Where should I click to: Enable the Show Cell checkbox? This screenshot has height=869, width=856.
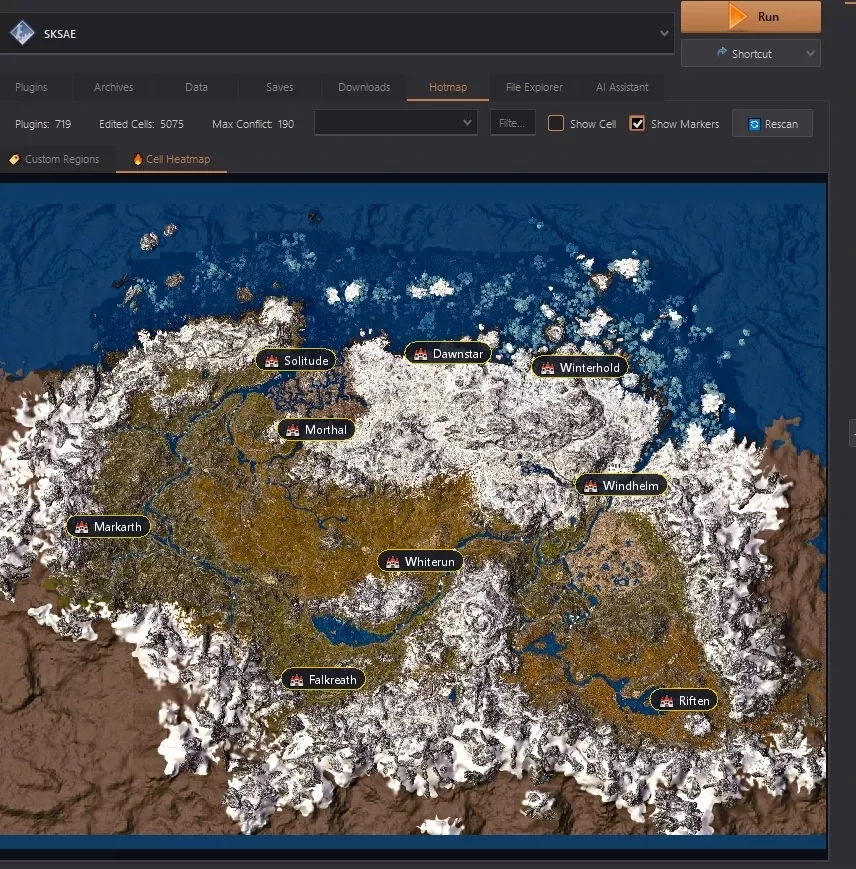pyautogui.click(x=556, y=123)
